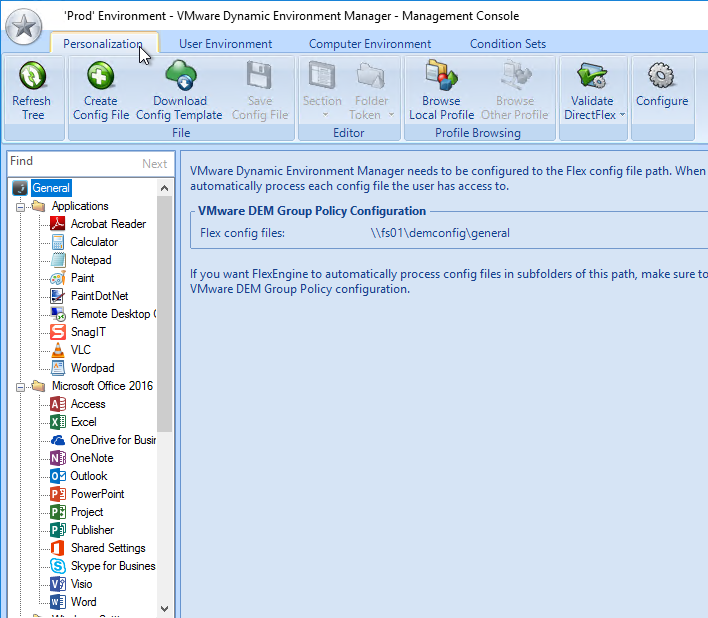Select the OneNote icon
This screenshot has height=618, width=708.
tap(58, 458)
